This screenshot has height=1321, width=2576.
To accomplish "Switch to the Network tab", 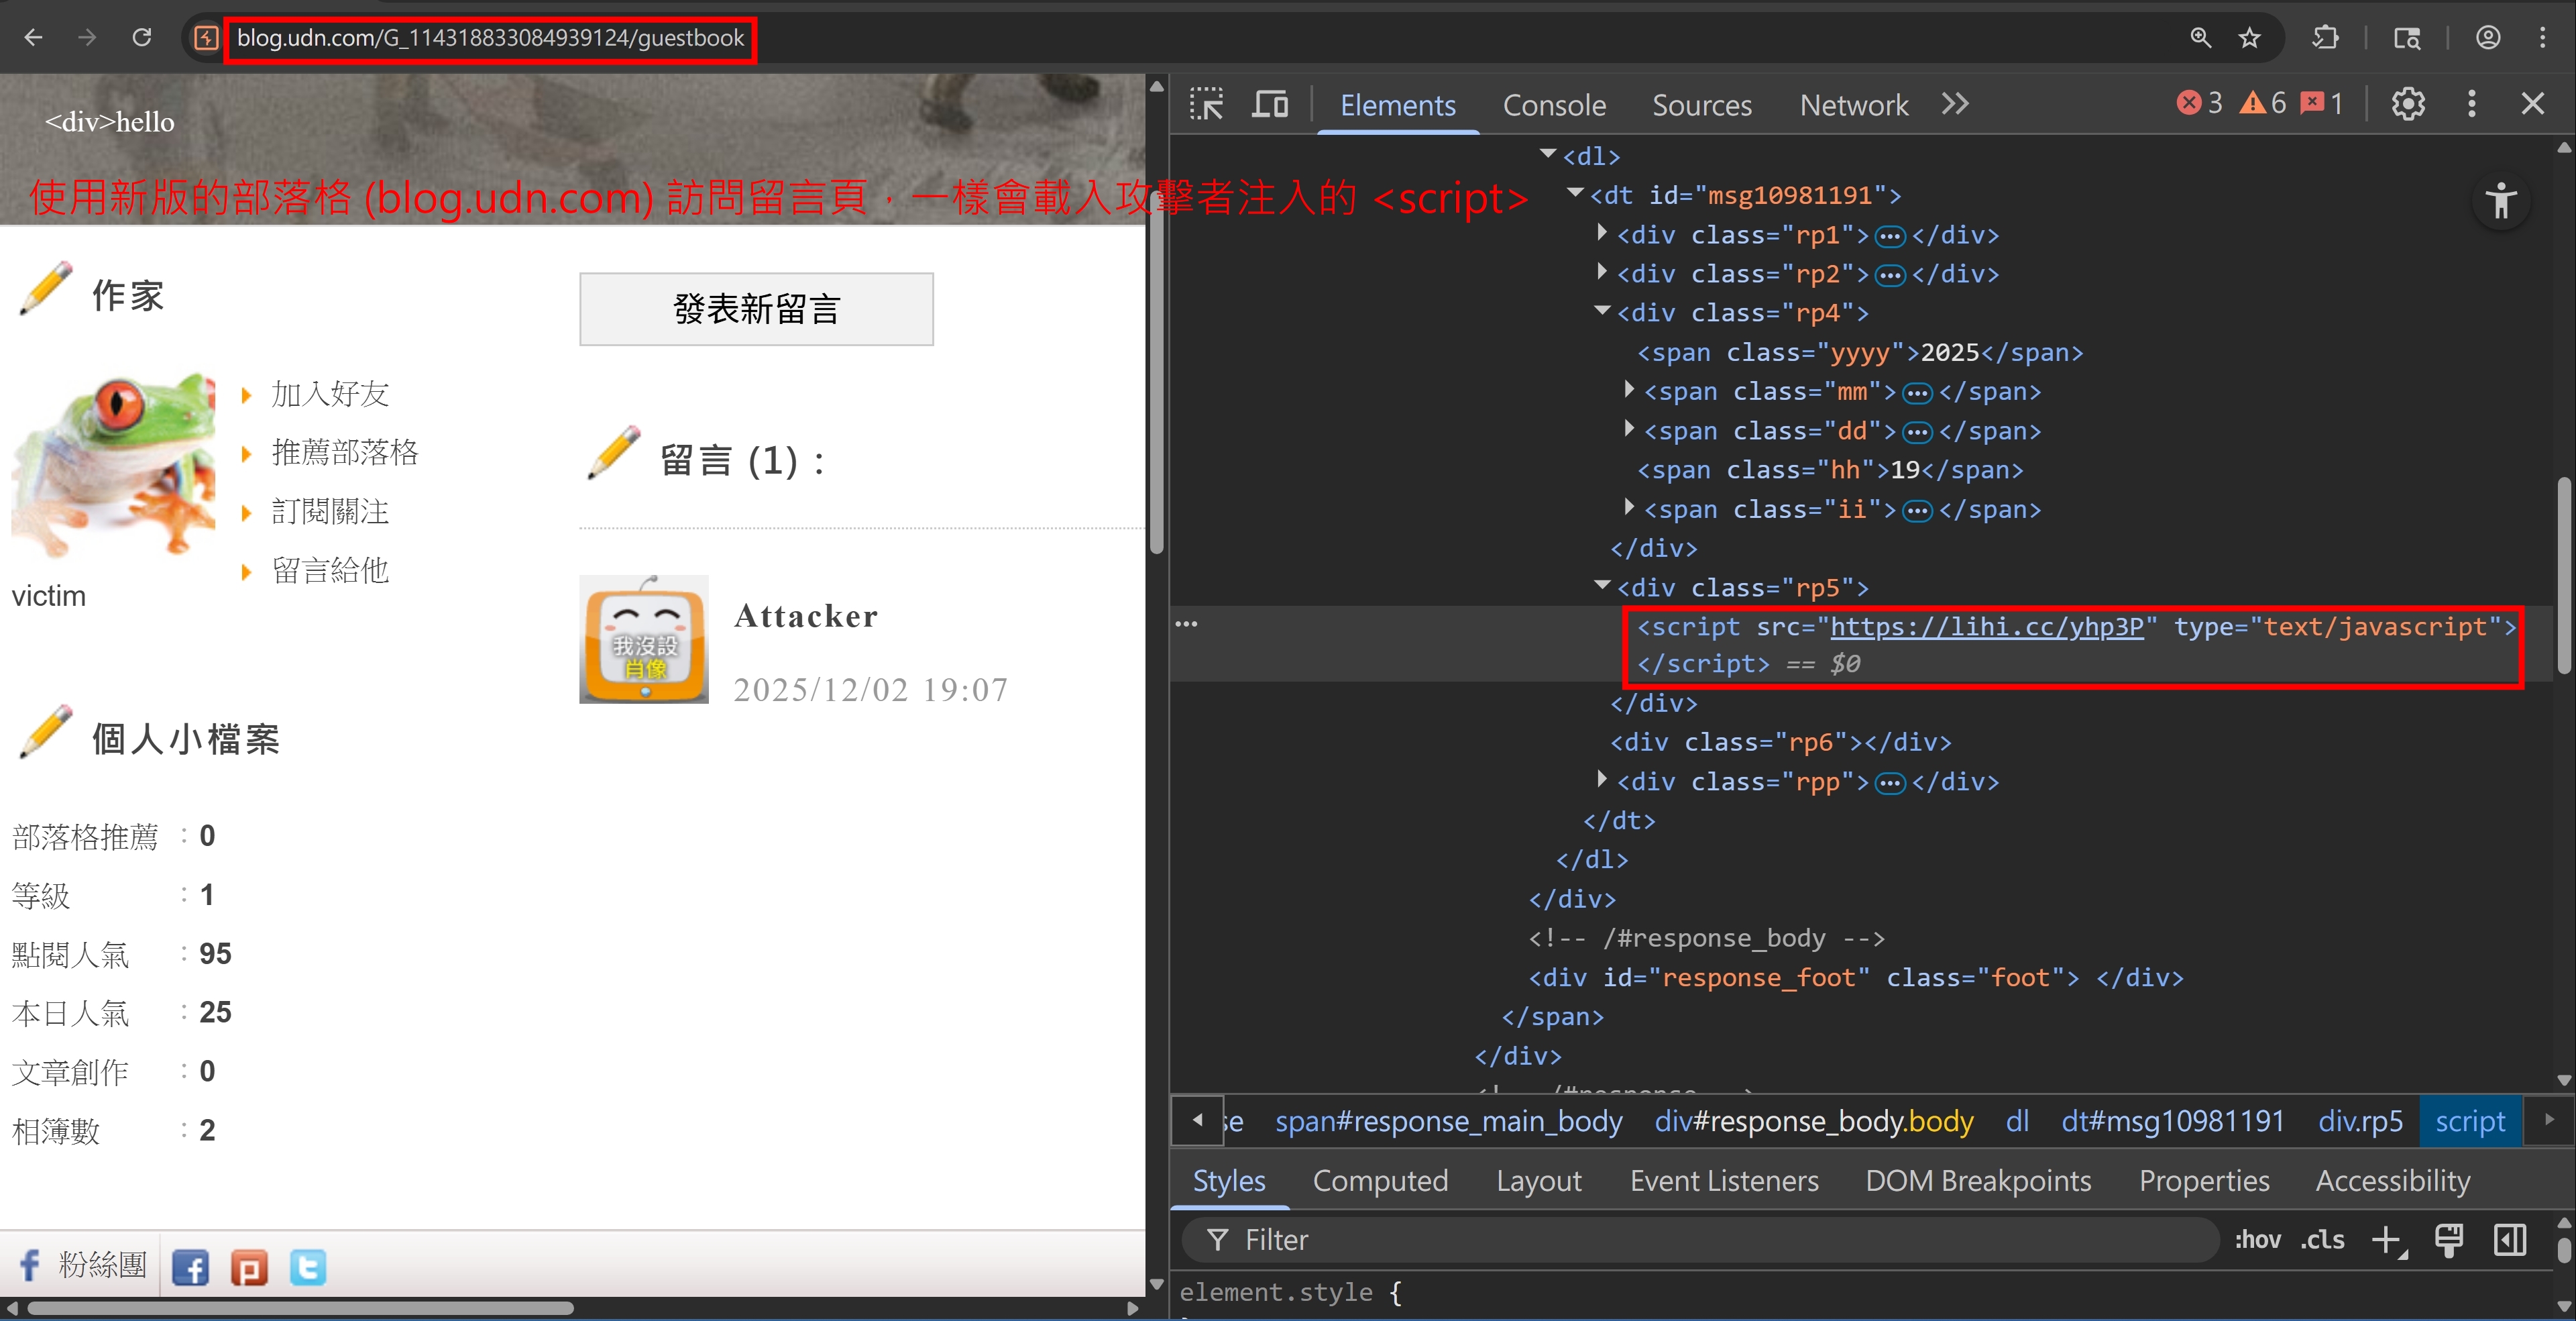I will pos(1853,105).
